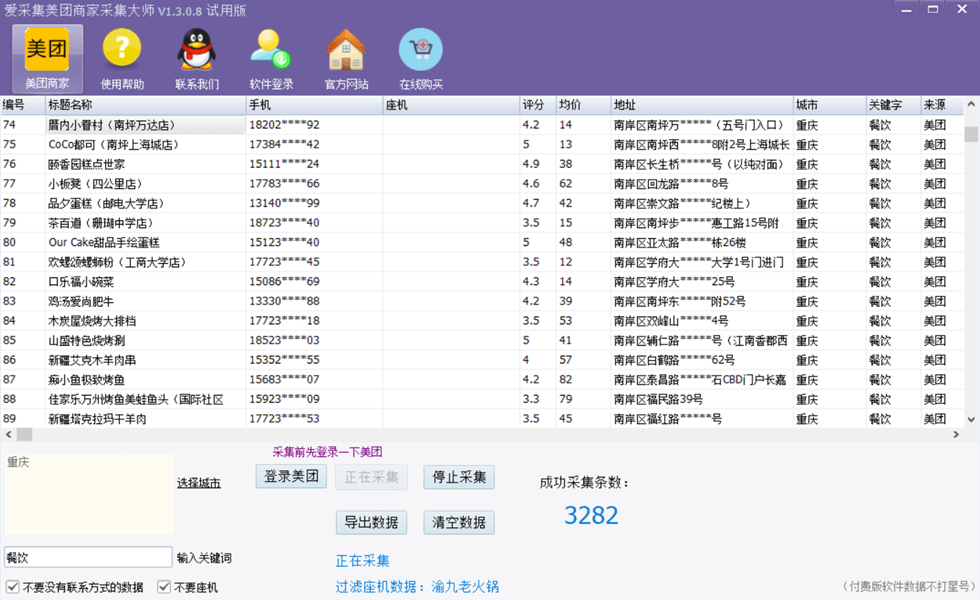
Task: Click the 座机 column header
Action: 451,105
